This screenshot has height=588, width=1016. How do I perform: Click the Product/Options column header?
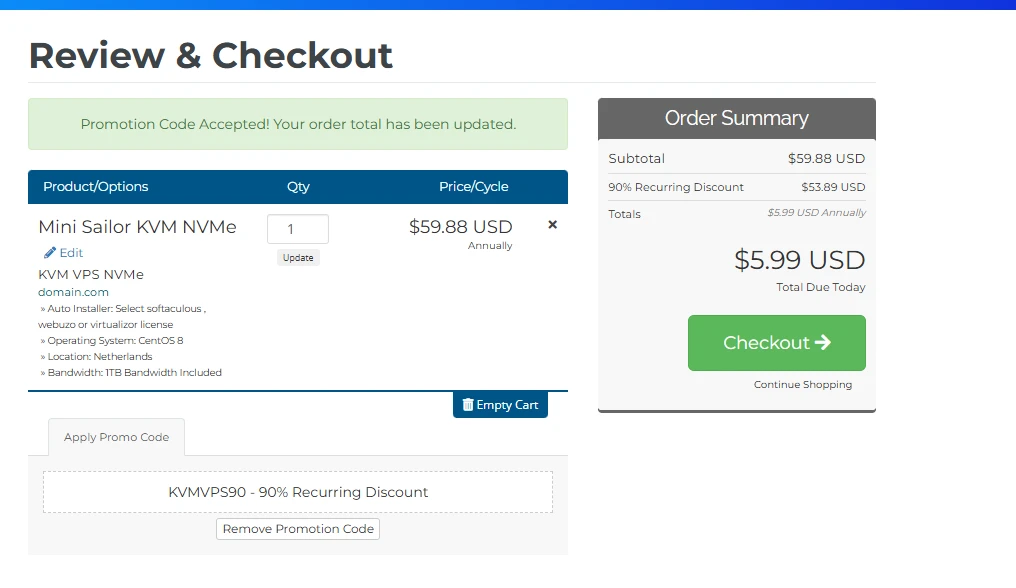[x=95, y=187]
